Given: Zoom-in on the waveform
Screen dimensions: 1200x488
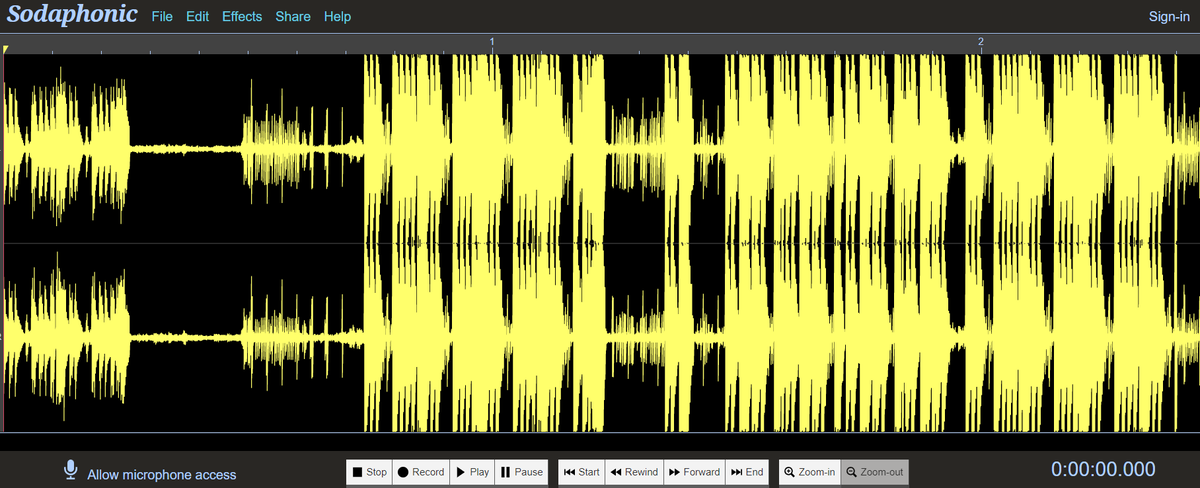Looking at the screenshot, I should [809, 472].
